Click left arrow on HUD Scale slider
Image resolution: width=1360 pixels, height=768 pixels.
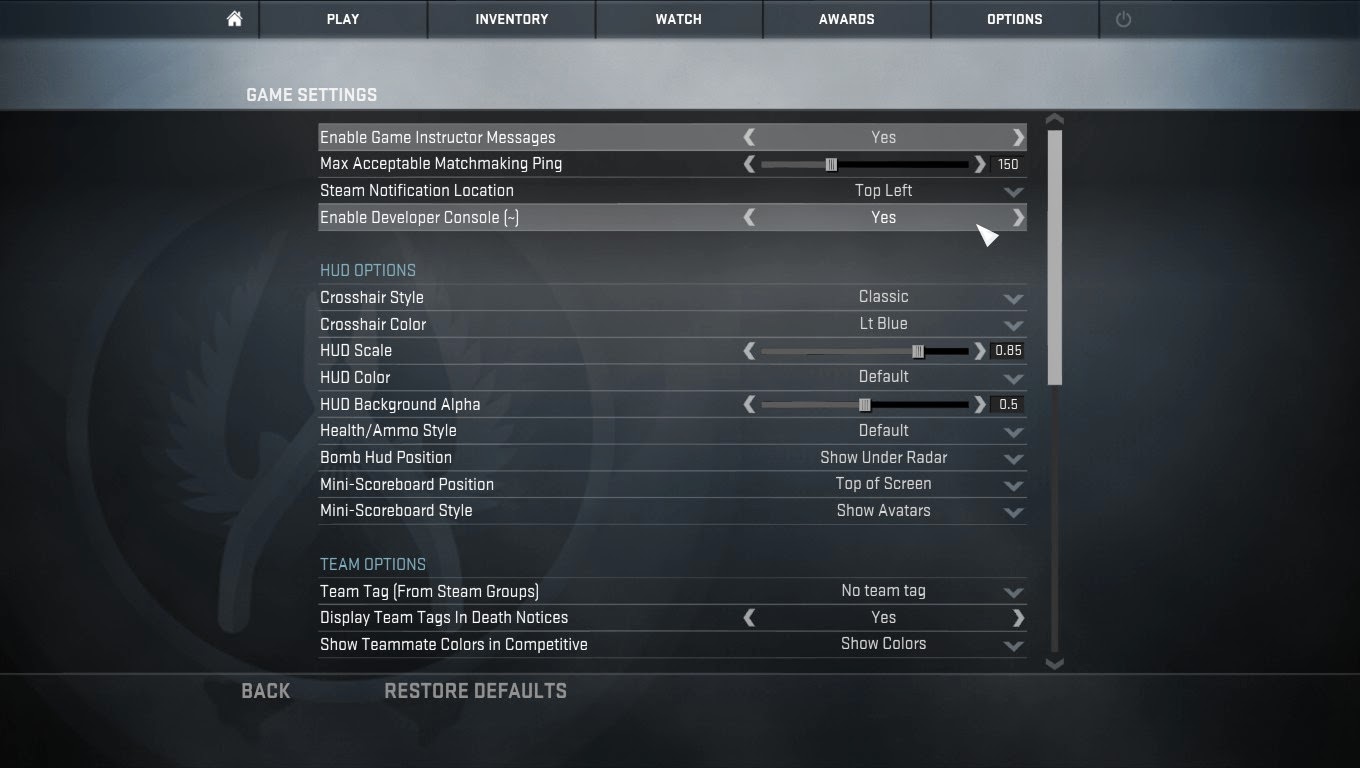click(749, 351)
